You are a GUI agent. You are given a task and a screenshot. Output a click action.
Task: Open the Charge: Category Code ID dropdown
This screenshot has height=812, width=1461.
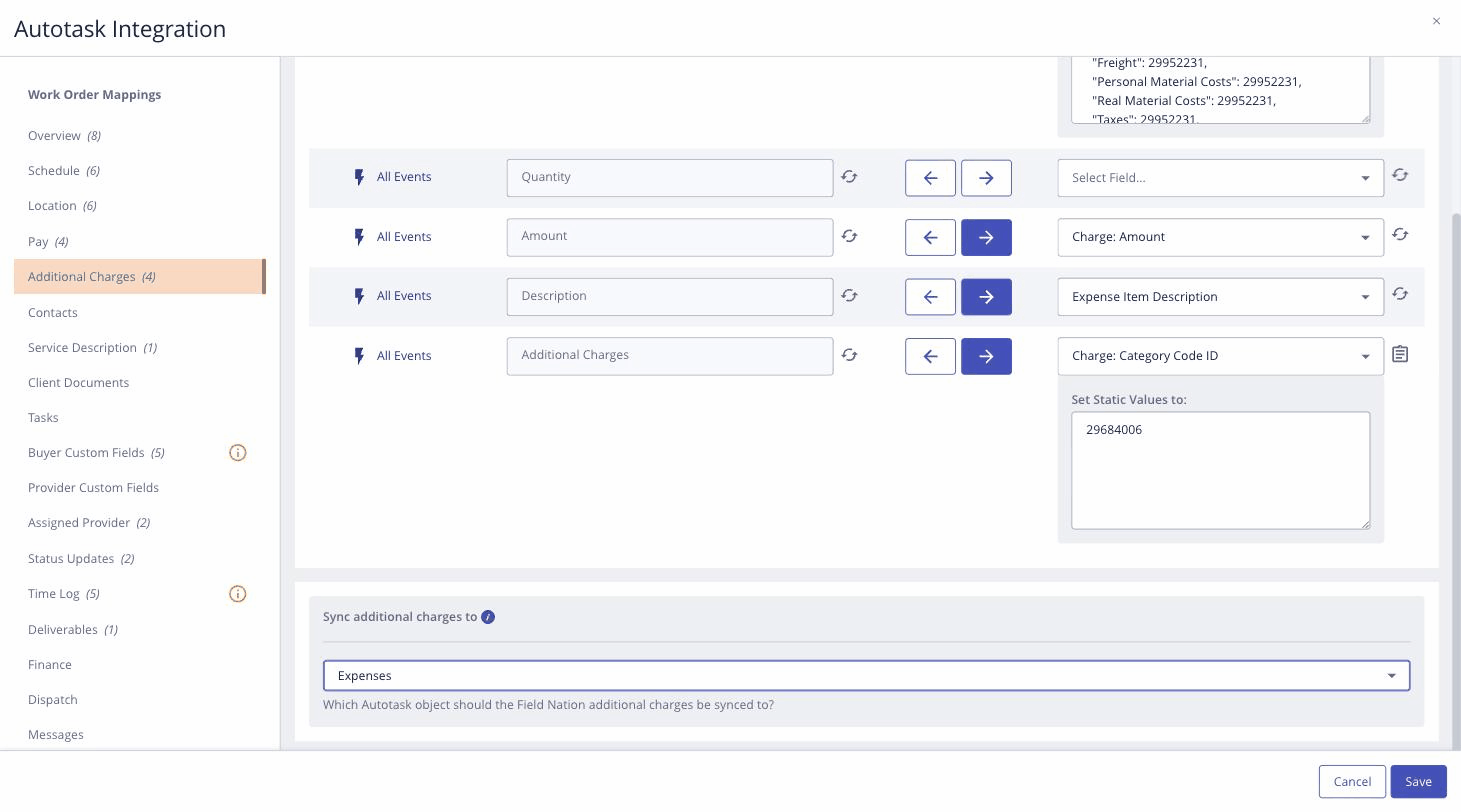1220,356
